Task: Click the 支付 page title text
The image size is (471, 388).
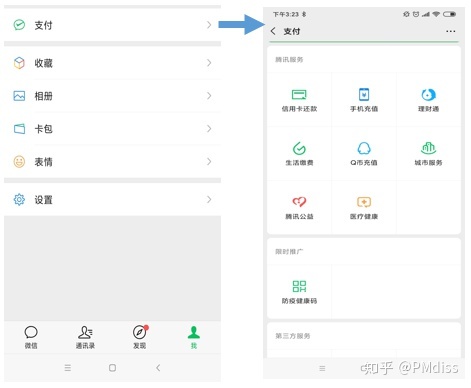Action: click(292, 31)
